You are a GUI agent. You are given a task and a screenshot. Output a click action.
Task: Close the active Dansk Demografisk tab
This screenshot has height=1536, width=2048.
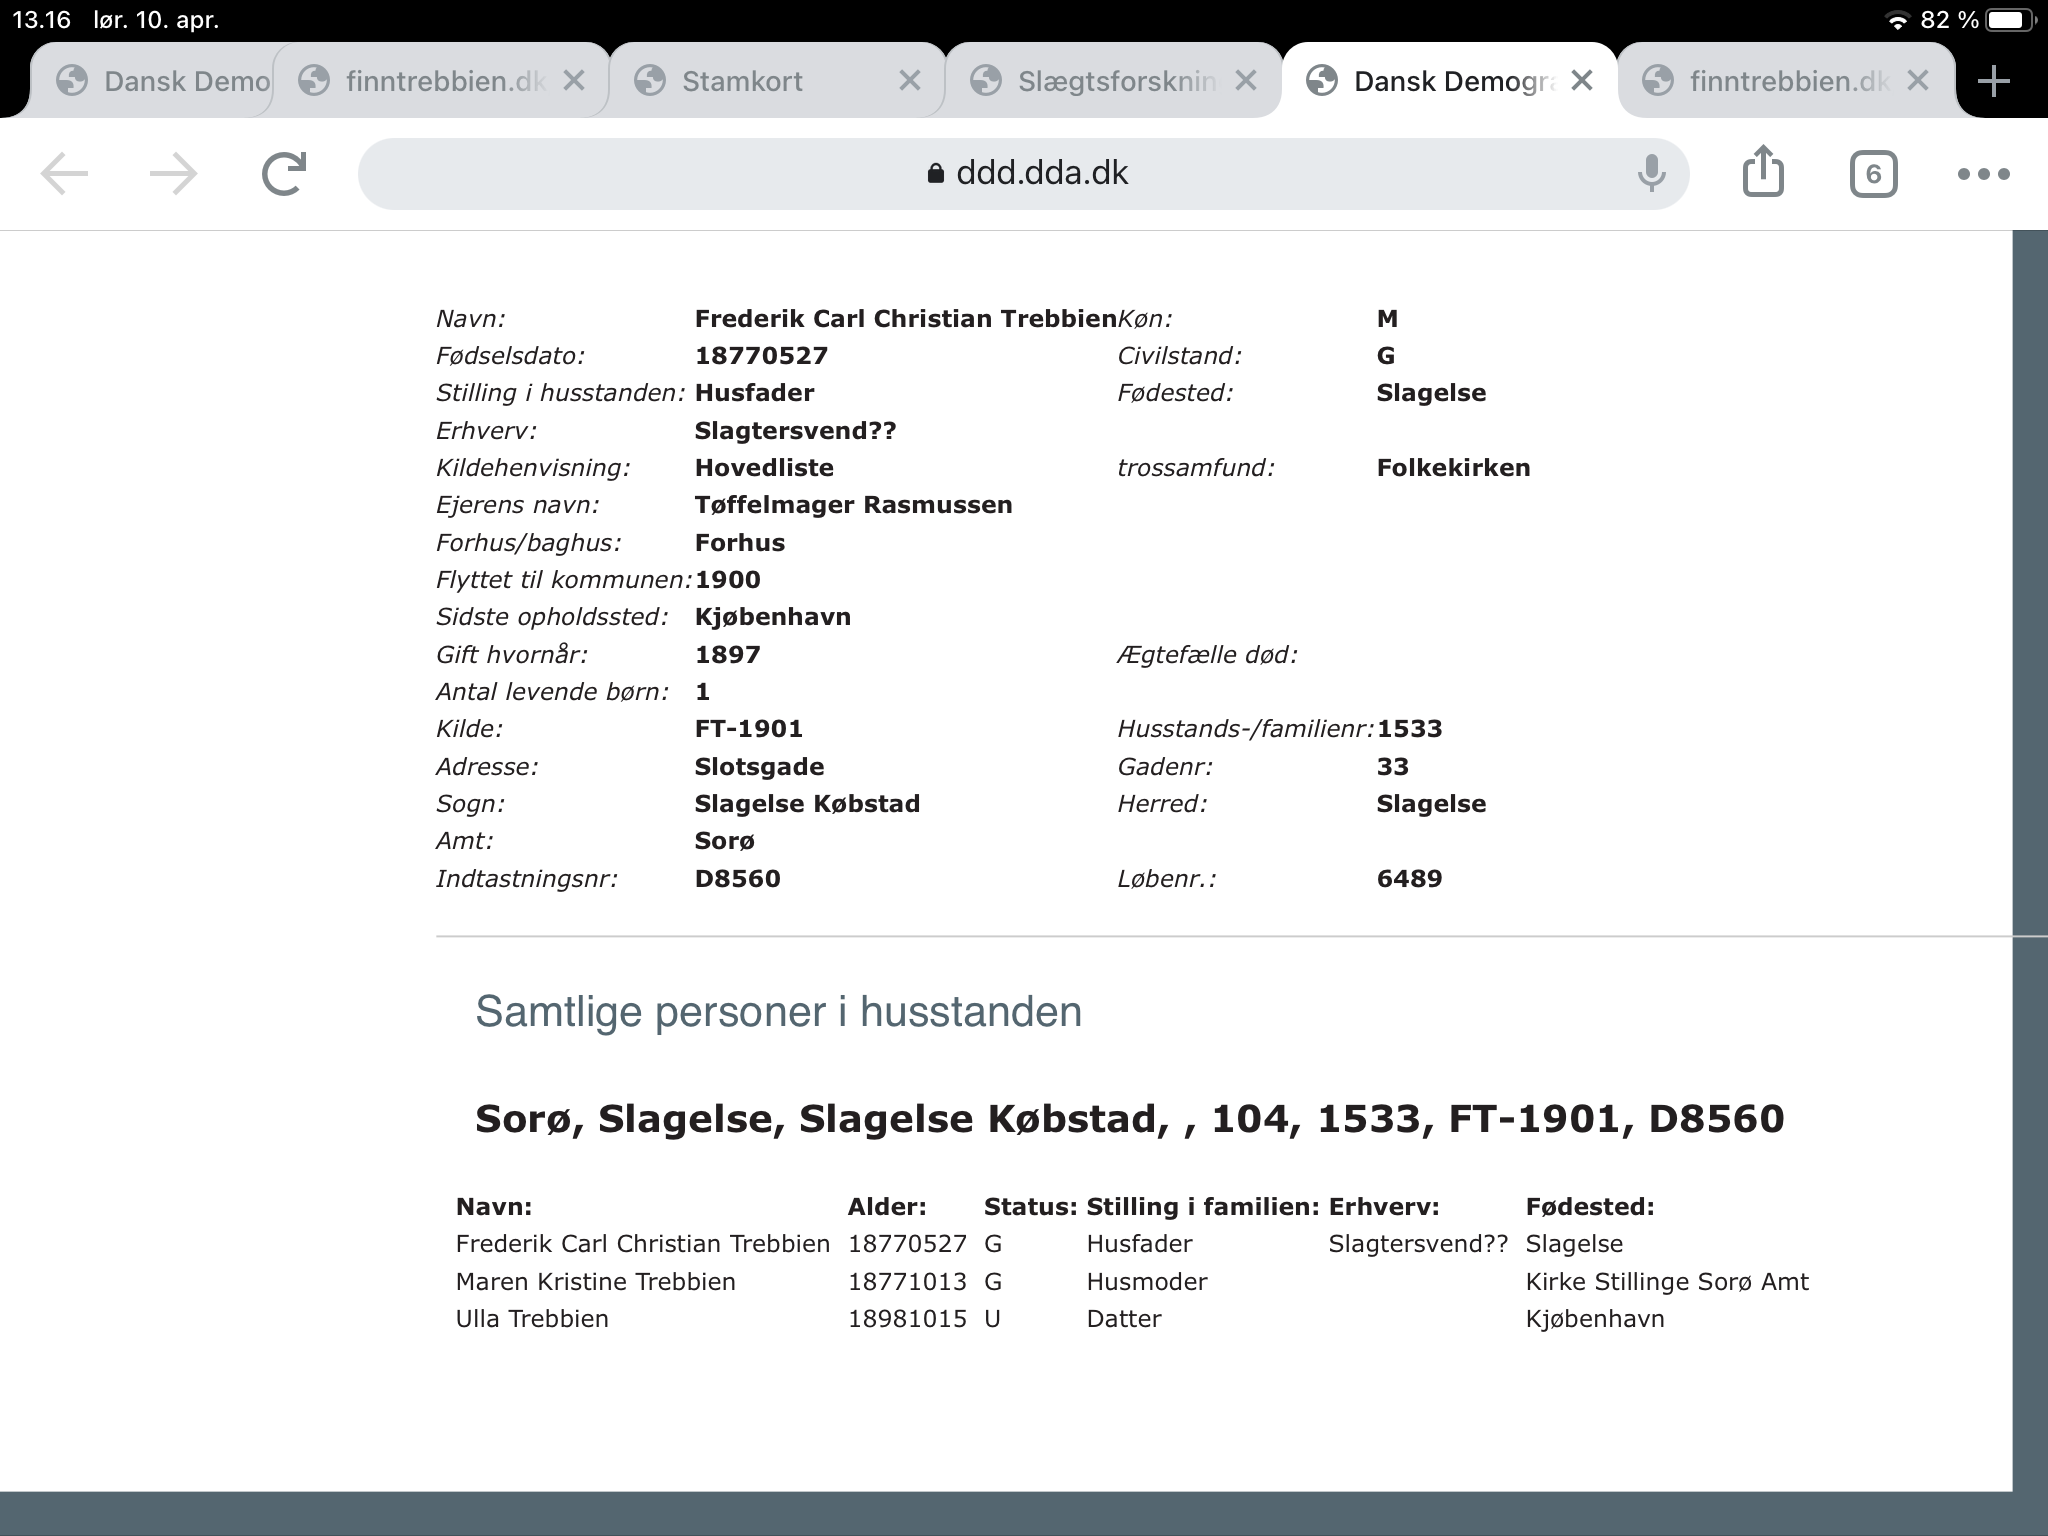click(x=1581, y=81)
